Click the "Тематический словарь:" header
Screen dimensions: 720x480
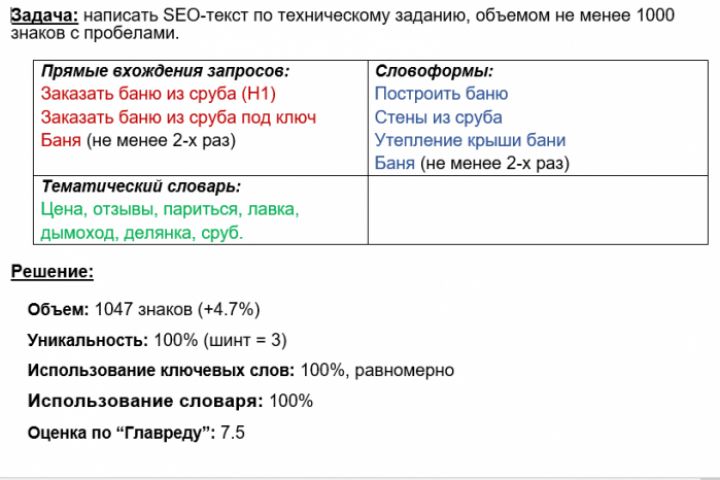(x=141, y=187)
